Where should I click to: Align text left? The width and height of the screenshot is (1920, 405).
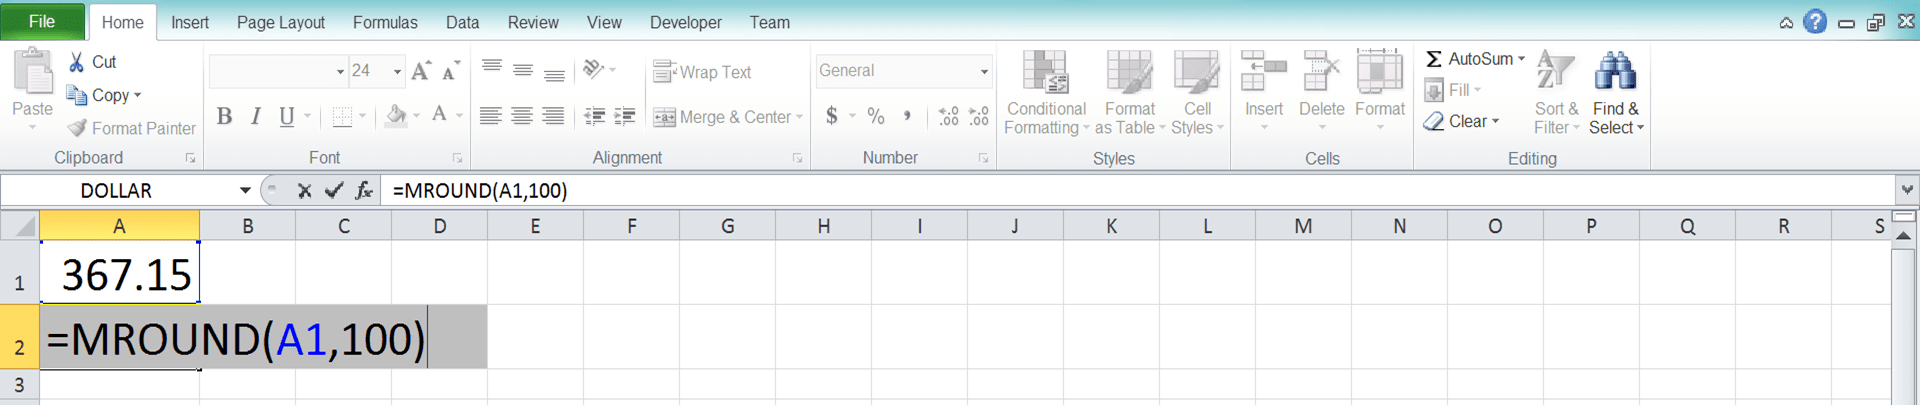[490, 116]
